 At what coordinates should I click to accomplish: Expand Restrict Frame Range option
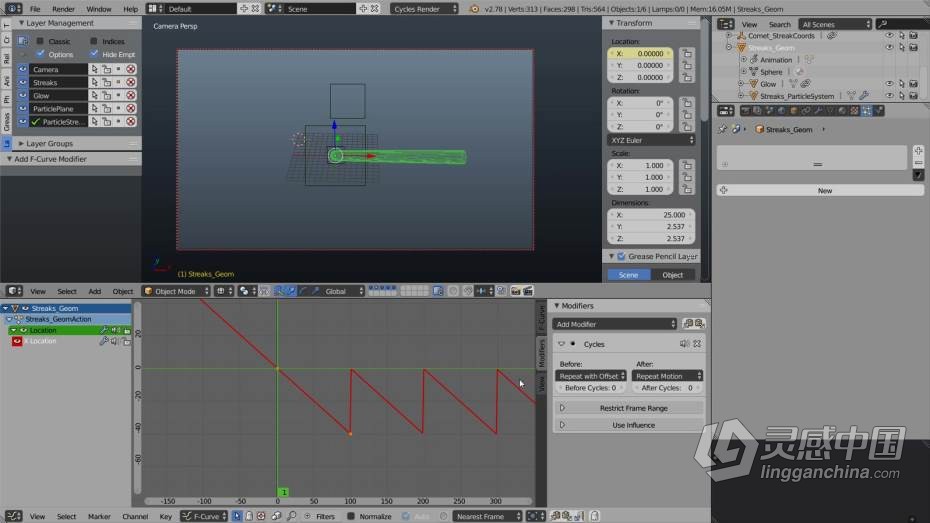(x=629, y=408)
